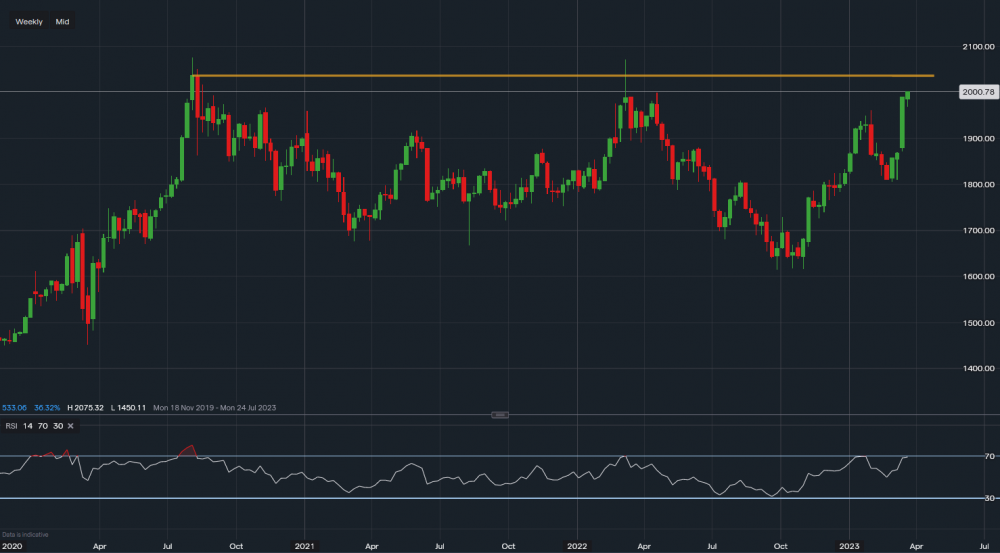The width and height of the screenshot is (1000, 553).
Task: Click the RSI oversold value 30 in legend
Action: pos(58,426)
